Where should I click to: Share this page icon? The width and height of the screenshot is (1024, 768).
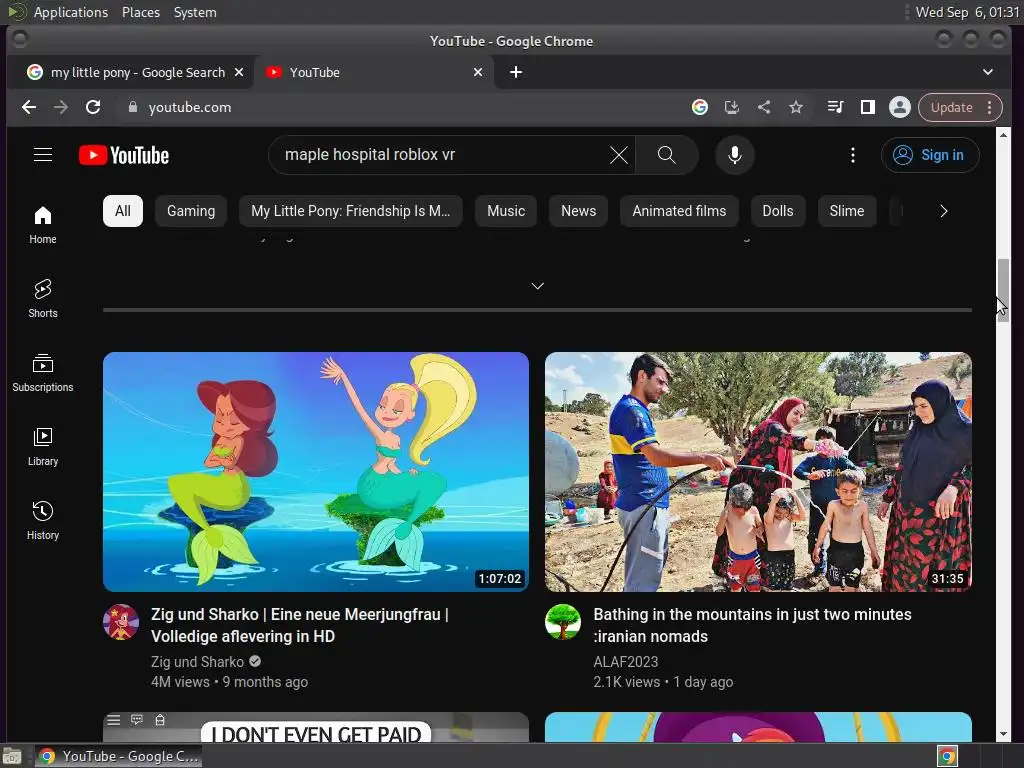pos(763,107)
